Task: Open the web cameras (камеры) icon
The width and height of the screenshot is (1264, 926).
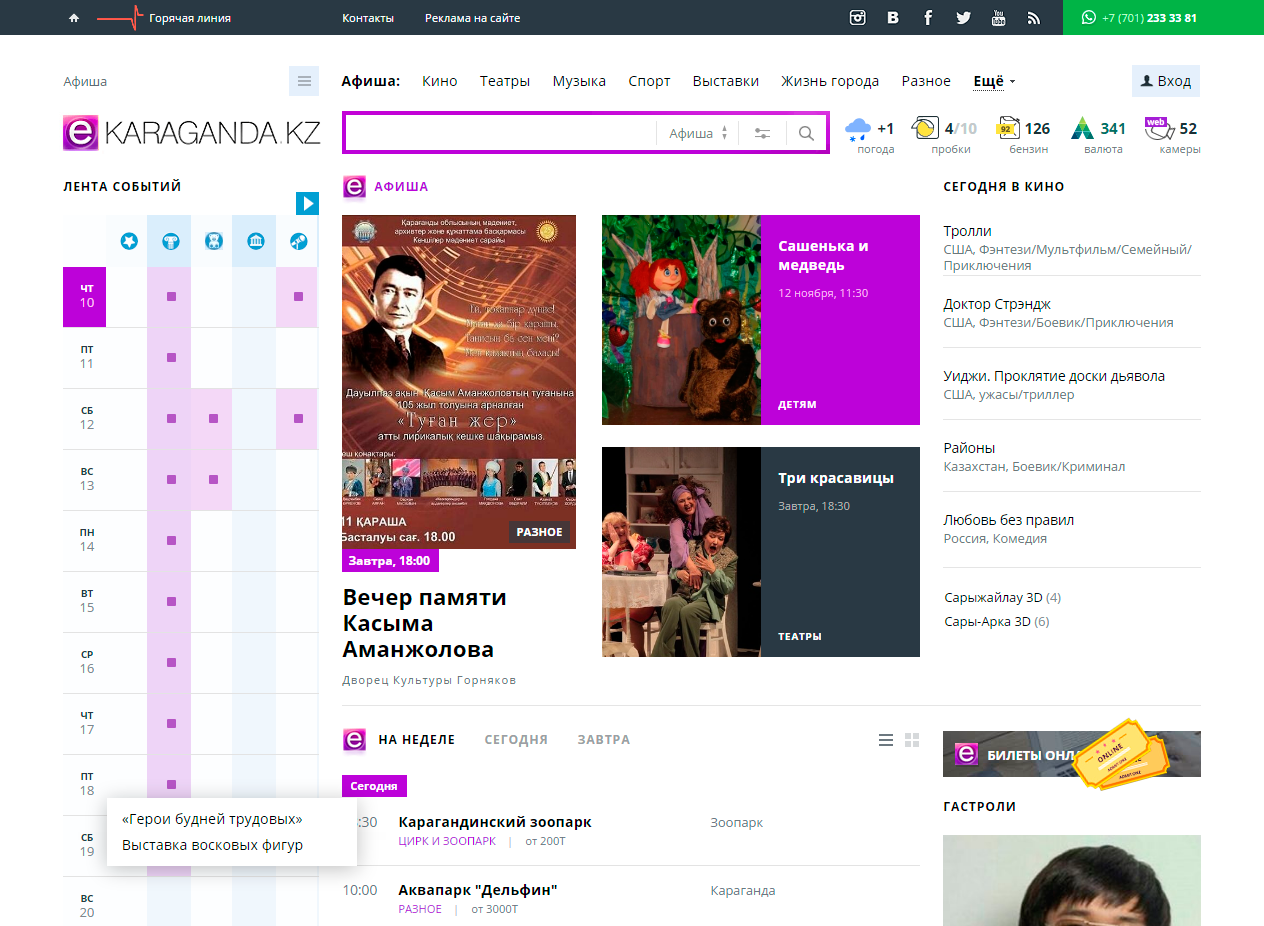Action: click(1158, 129)
